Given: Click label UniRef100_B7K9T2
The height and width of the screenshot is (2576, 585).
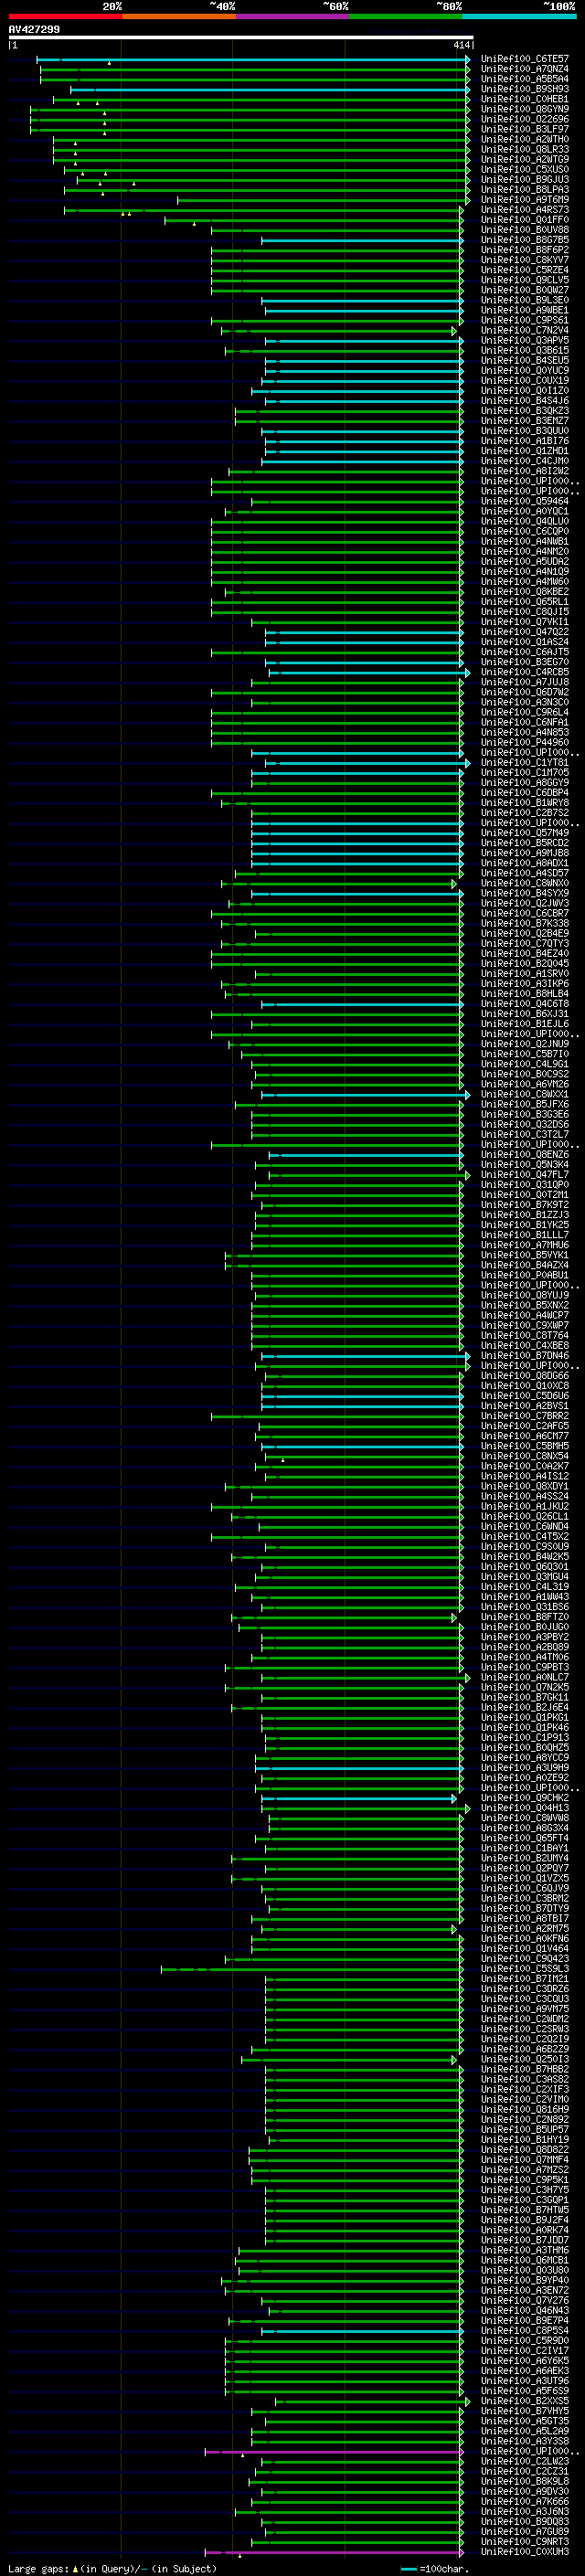Looking at the screenshot, I should (x=524, y=1204).
